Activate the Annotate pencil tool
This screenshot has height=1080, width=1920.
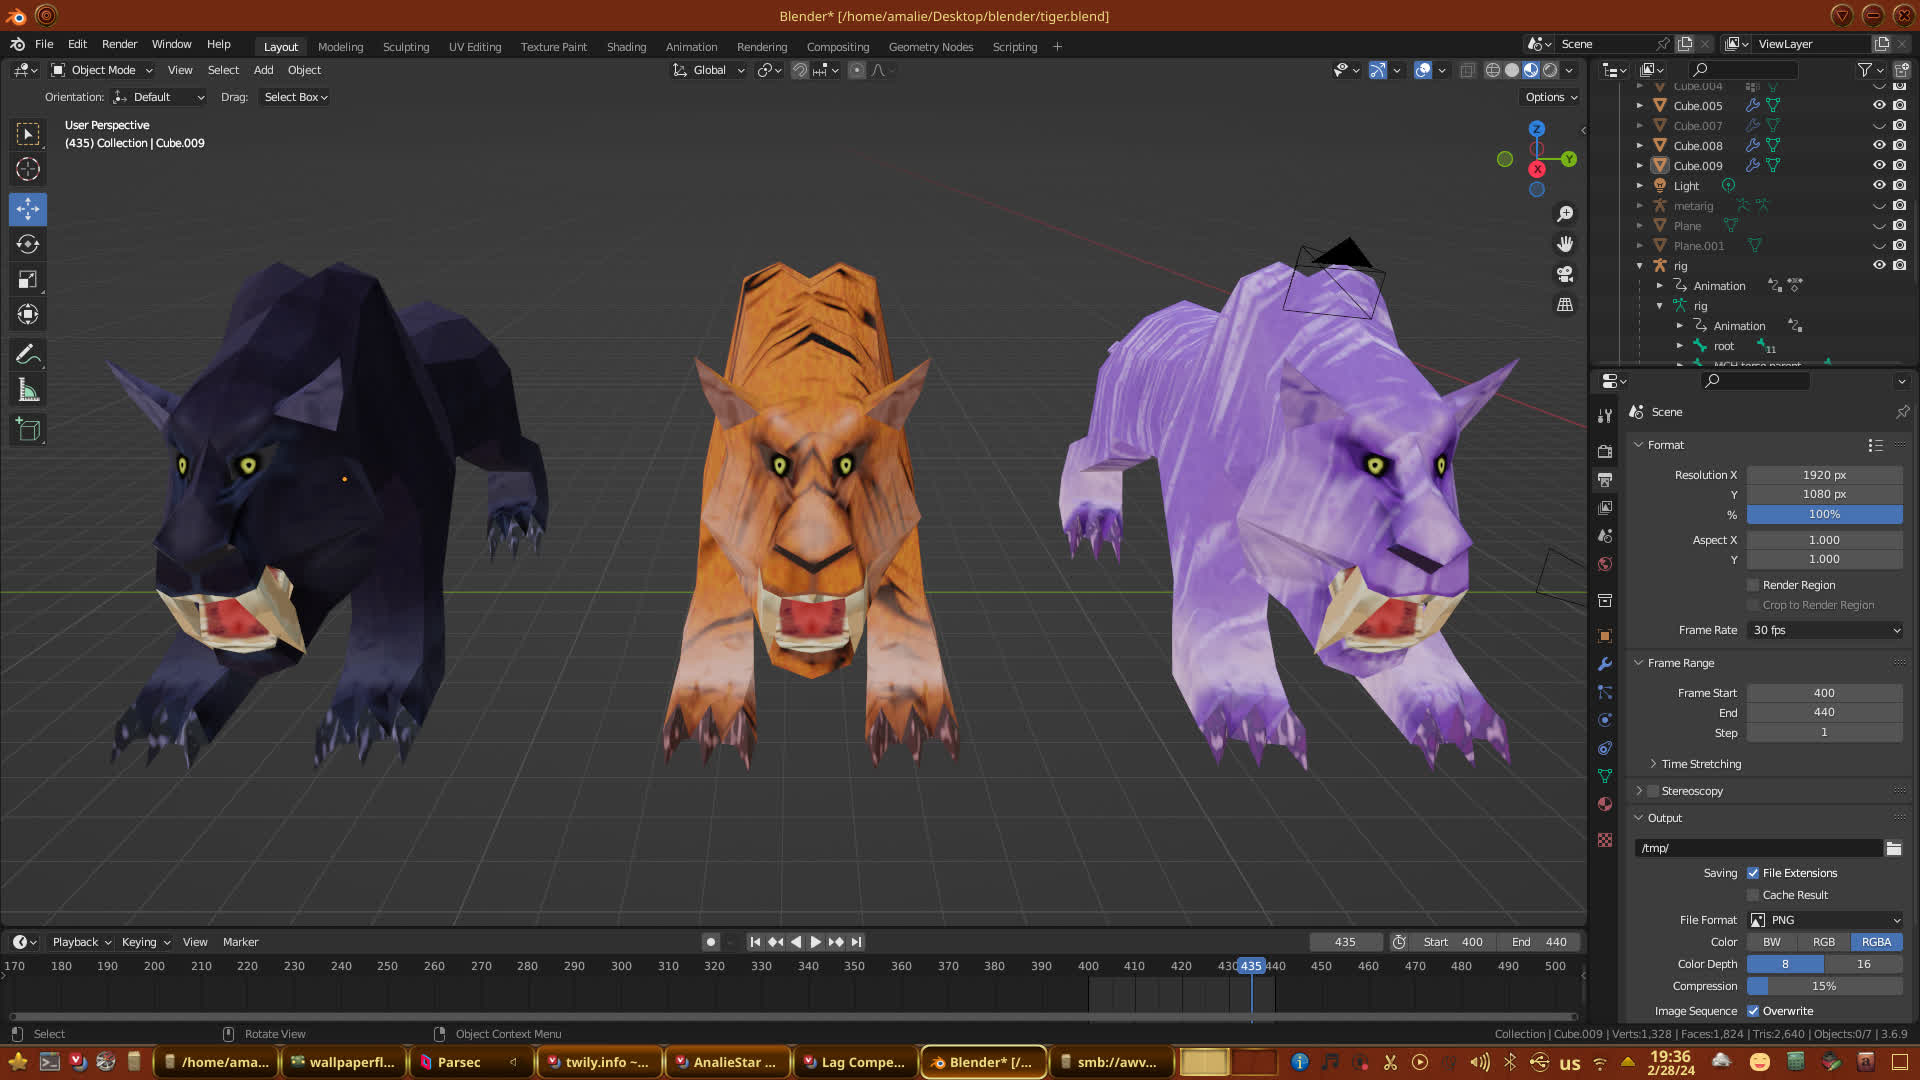coord(28,354)
